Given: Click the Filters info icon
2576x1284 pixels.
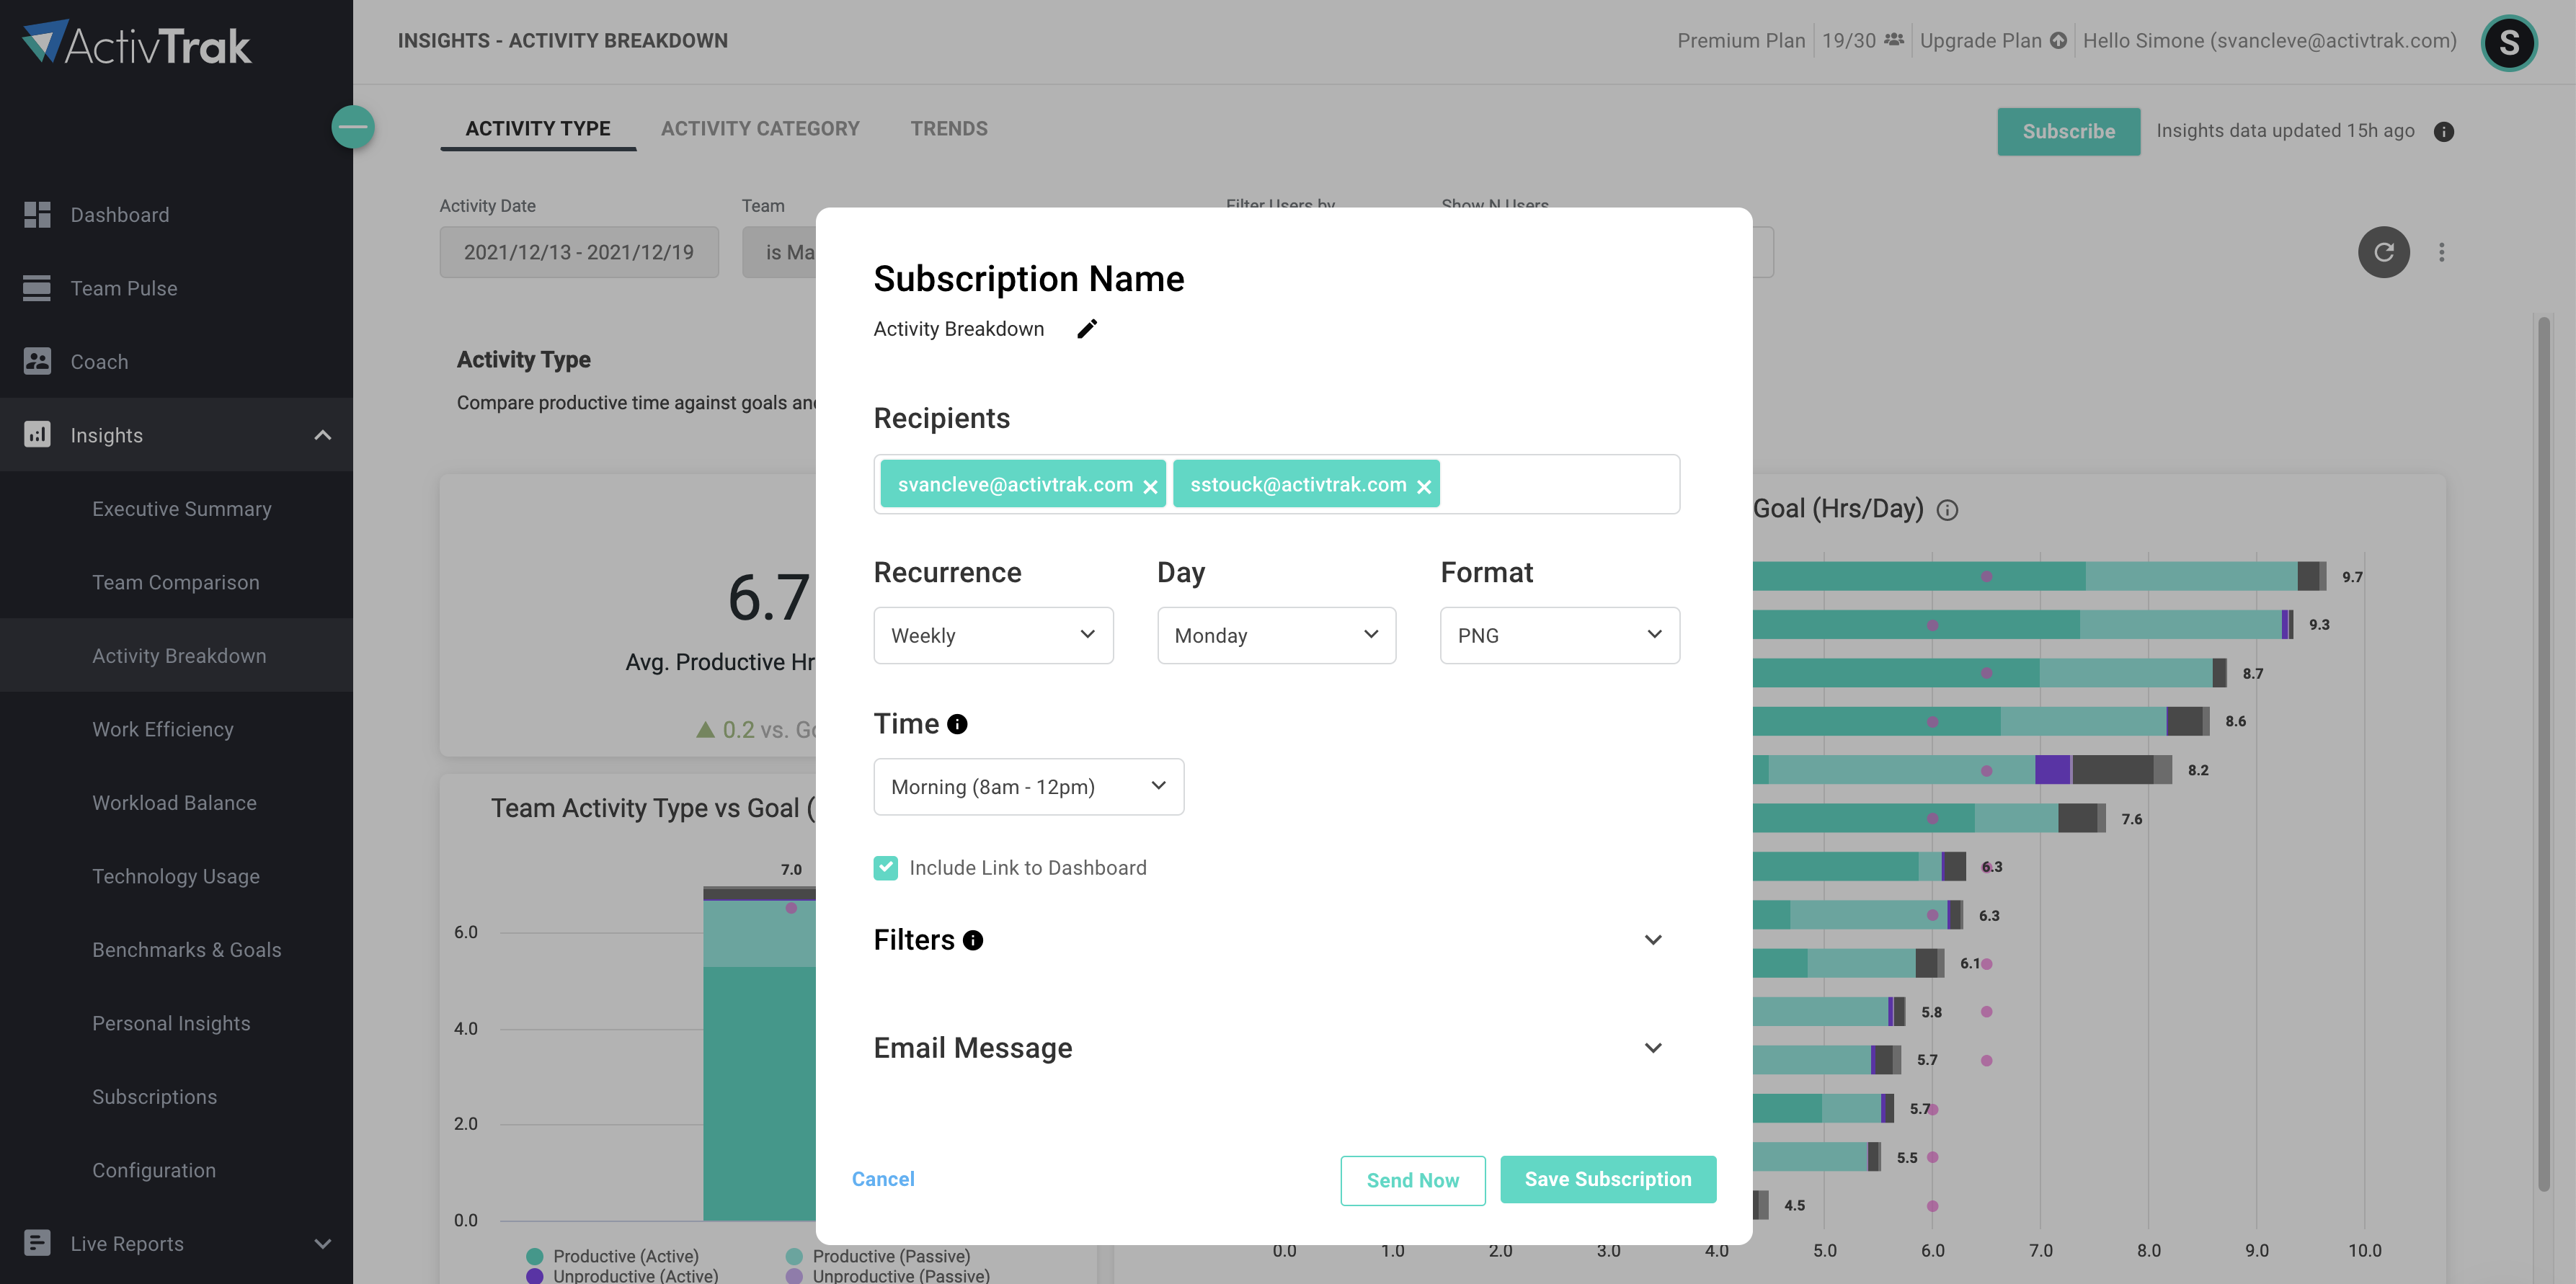Looking at the screenshot, I should (x=973, y=940).
